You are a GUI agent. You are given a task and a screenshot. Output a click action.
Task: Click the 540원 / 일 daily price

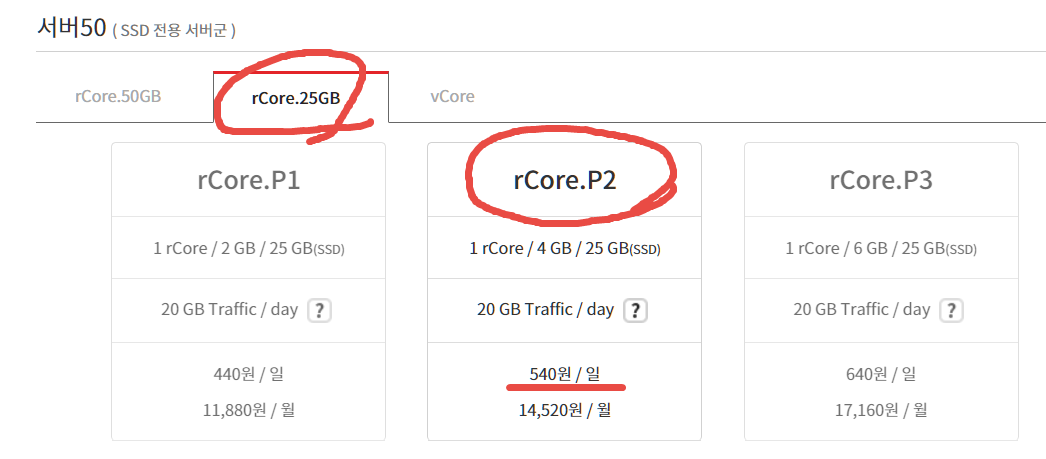click(x=564, y=374)
